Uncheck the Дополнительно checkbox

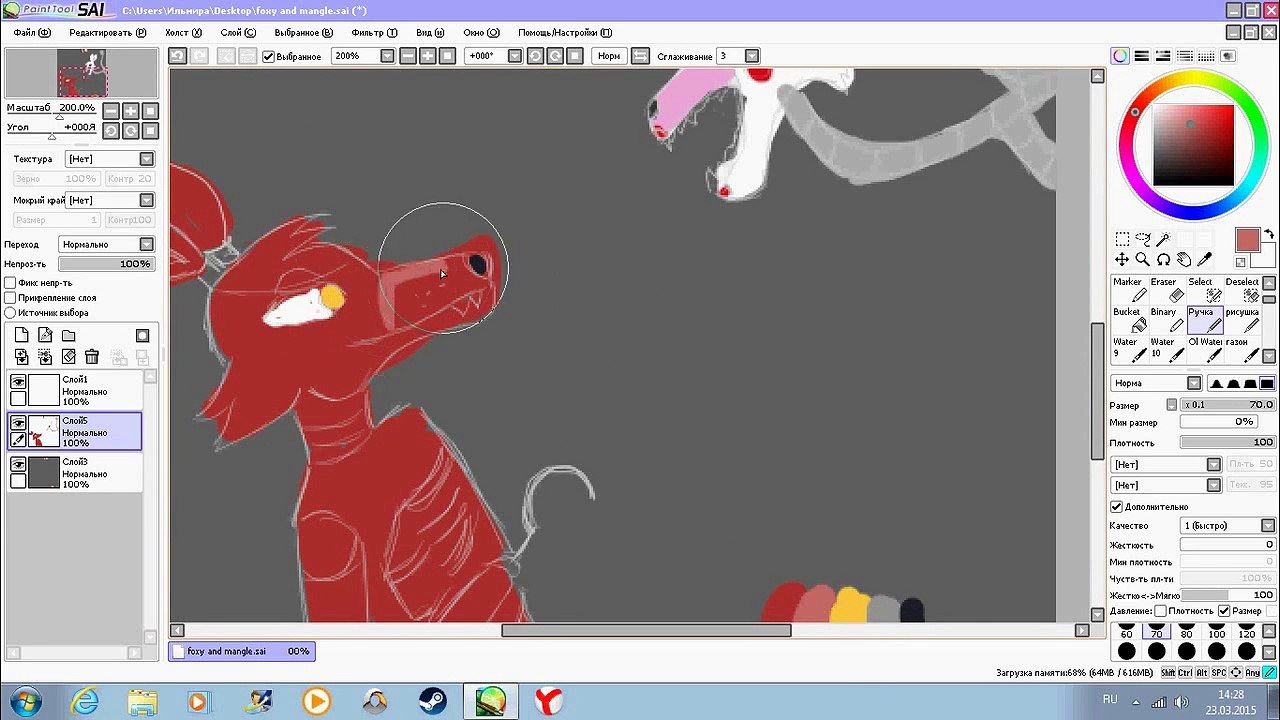coord(1116,507)
